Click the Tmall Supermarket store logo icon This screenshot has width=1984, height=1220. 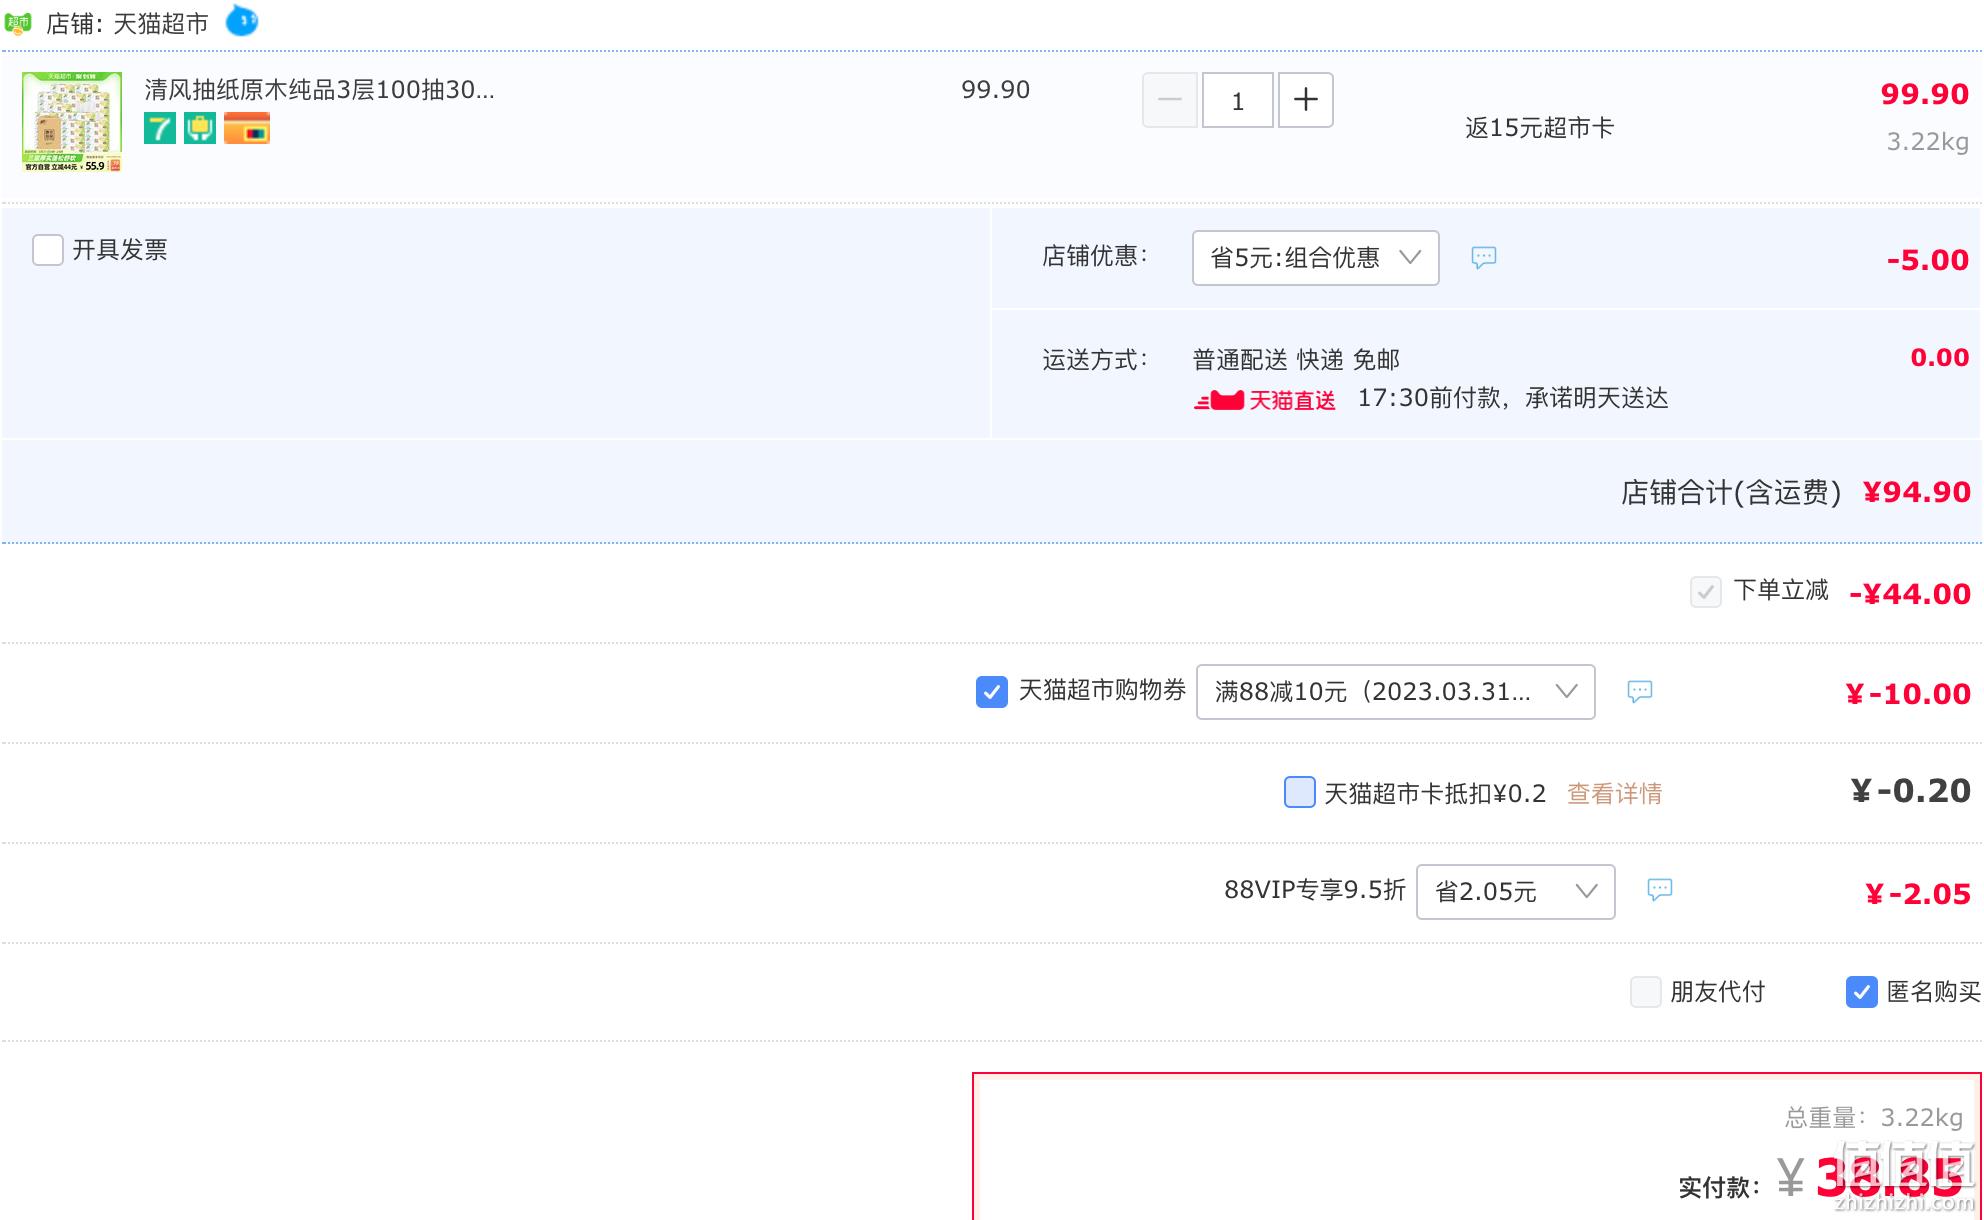point(18,22)
